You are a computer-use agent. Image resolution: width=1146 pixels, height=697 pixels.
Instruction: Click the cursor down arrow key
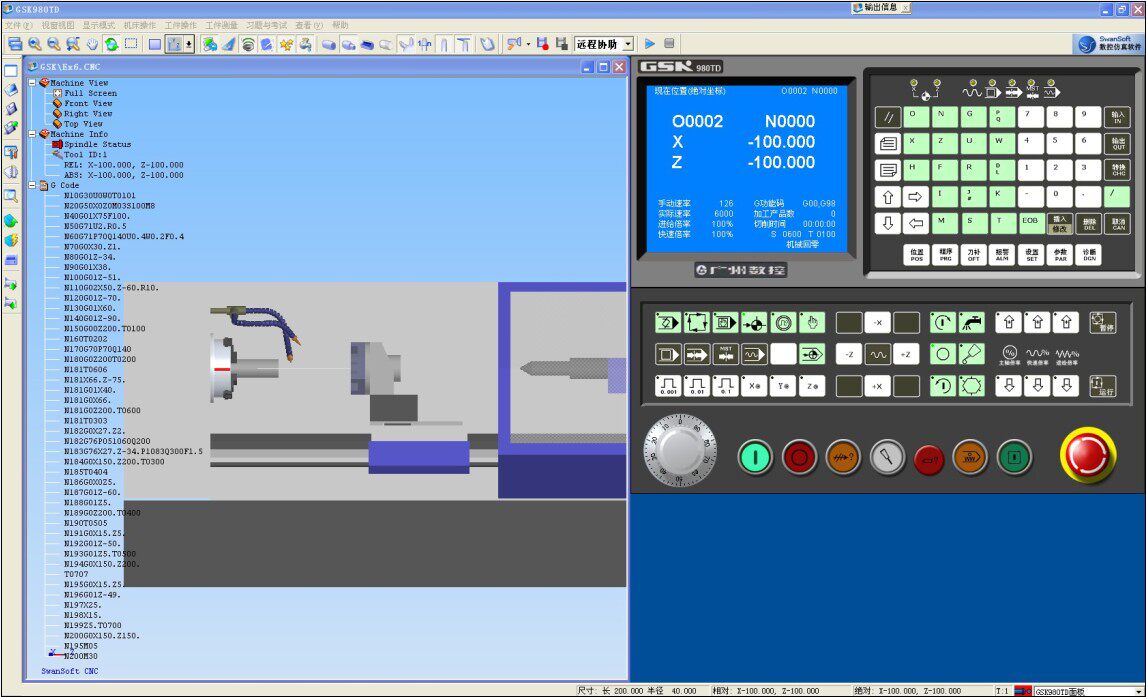(x=888, y=223)
